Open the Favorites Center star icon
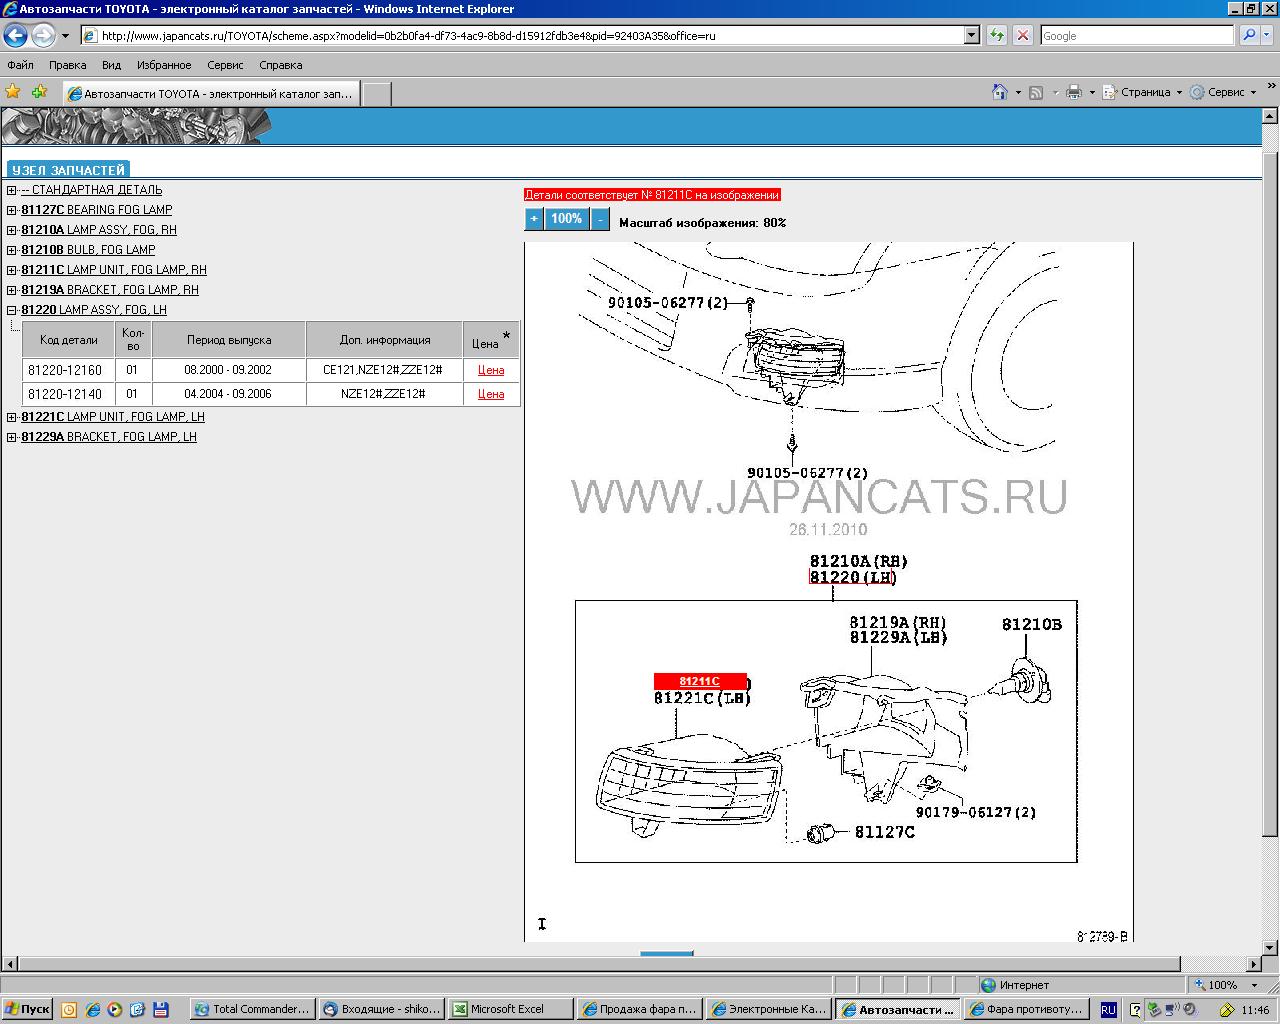1280x1024 pixels. tap(13, 92)
